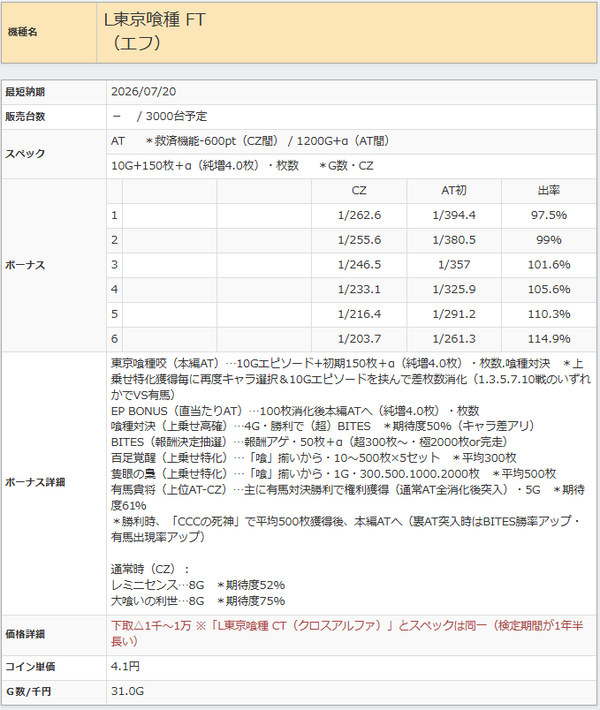The height and width of the screenshot is (710, 600).
Task: Click the red 価格詳細 note text
Action: point(347,633)
